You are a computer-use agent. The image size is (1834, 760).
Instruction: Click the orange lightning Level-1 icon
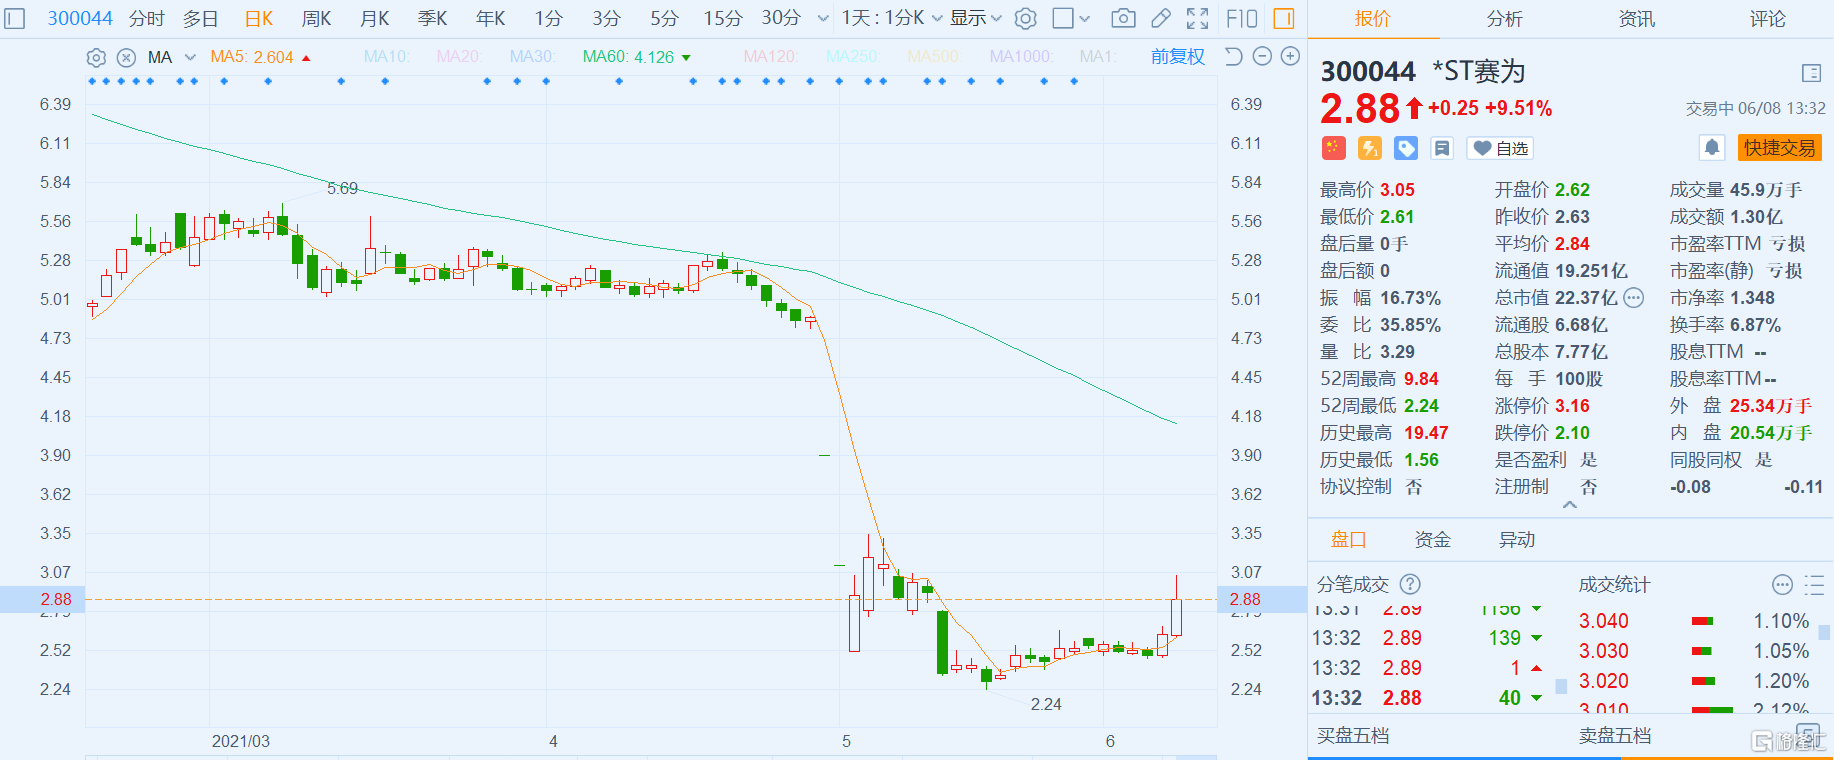point(1369,148)
